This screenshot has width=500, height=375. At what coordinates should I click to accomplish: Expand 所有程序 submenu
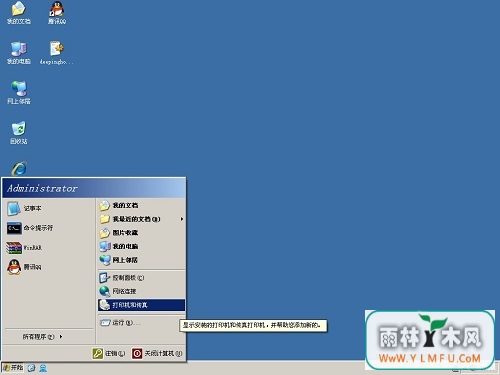pyautogui.click(x=42, y=337)
